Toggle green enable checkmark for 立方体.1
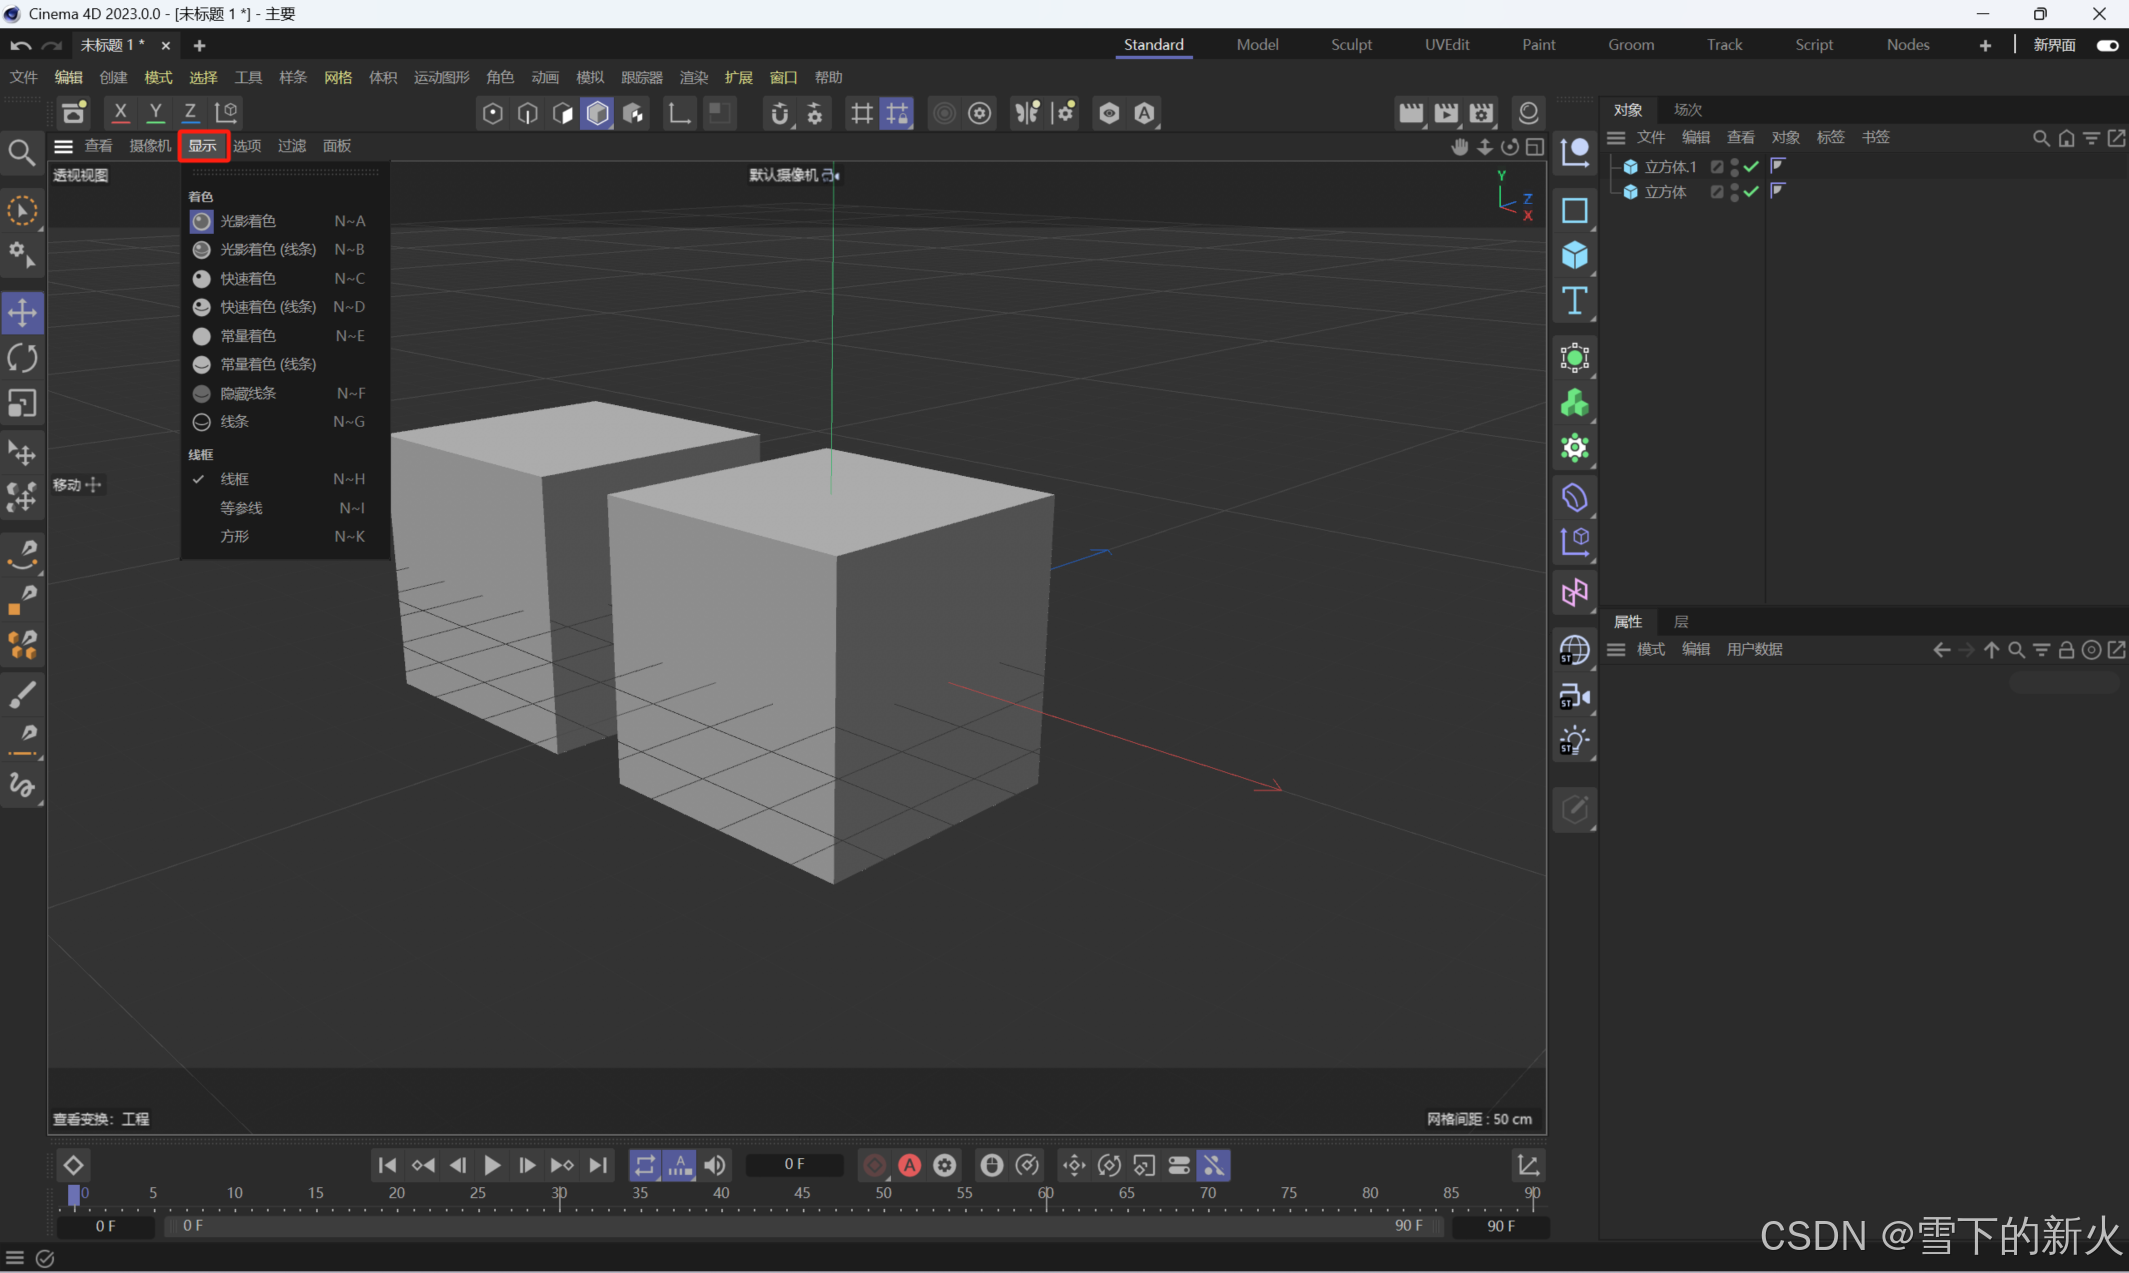This screenshot has width=2129, height=1273. point(1751,167)
